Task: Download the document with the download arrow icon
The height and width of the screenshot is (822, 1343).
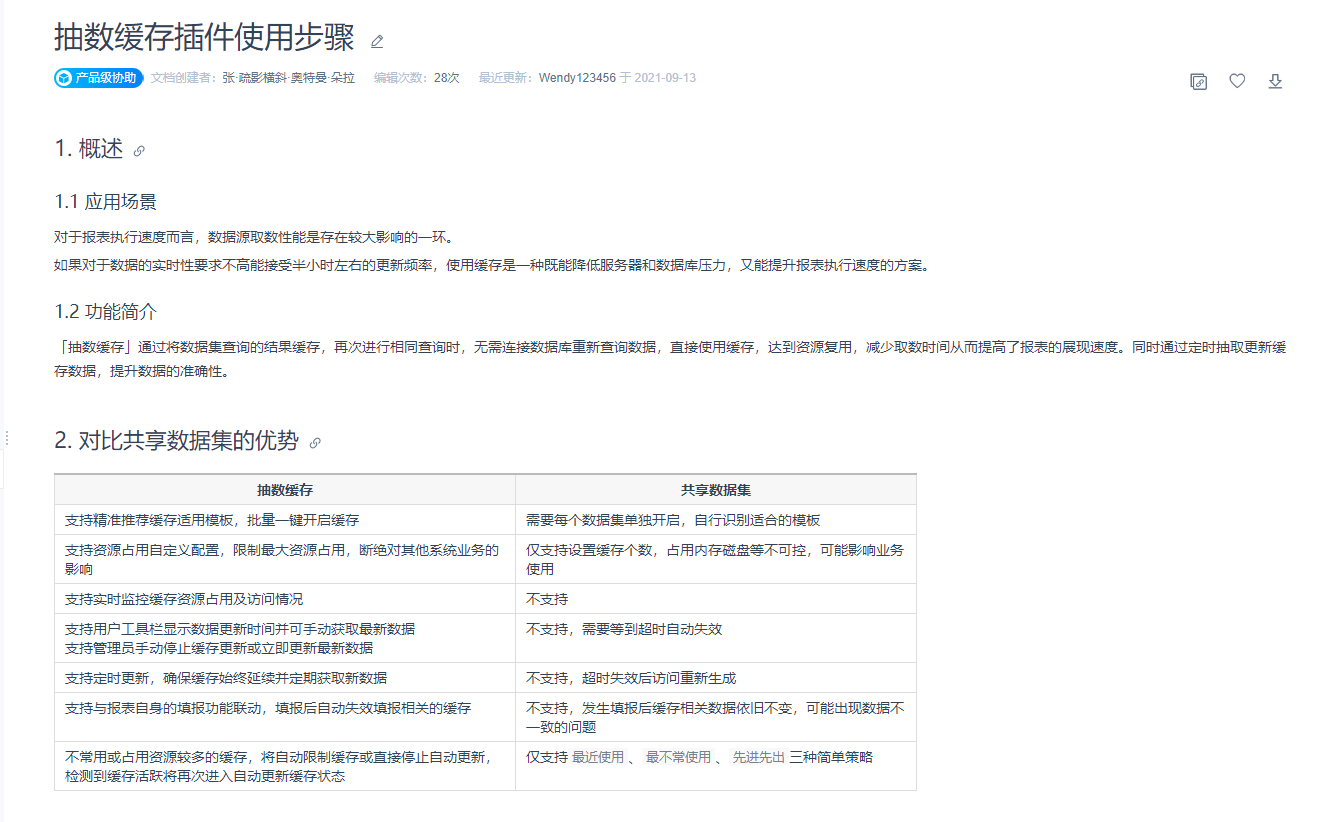Action: tap(1275, 82)
